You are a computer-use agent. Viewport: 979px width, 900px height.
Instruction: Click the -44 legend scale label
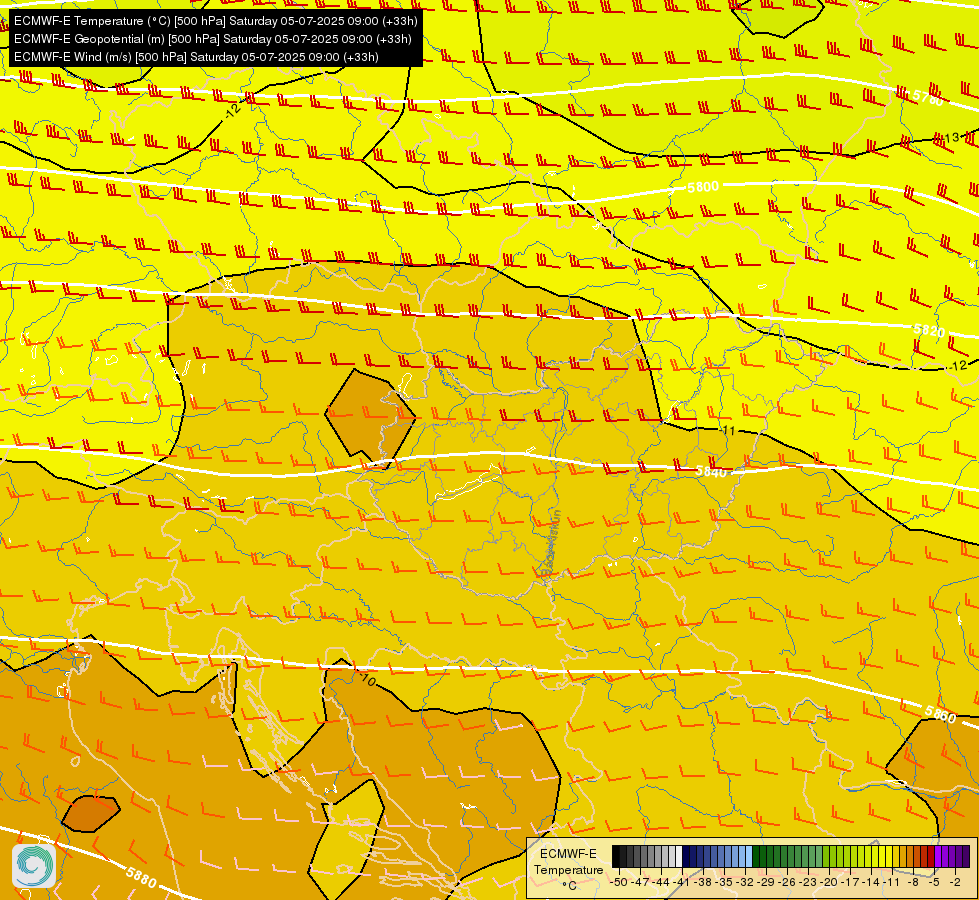click(x=661, y=882)
